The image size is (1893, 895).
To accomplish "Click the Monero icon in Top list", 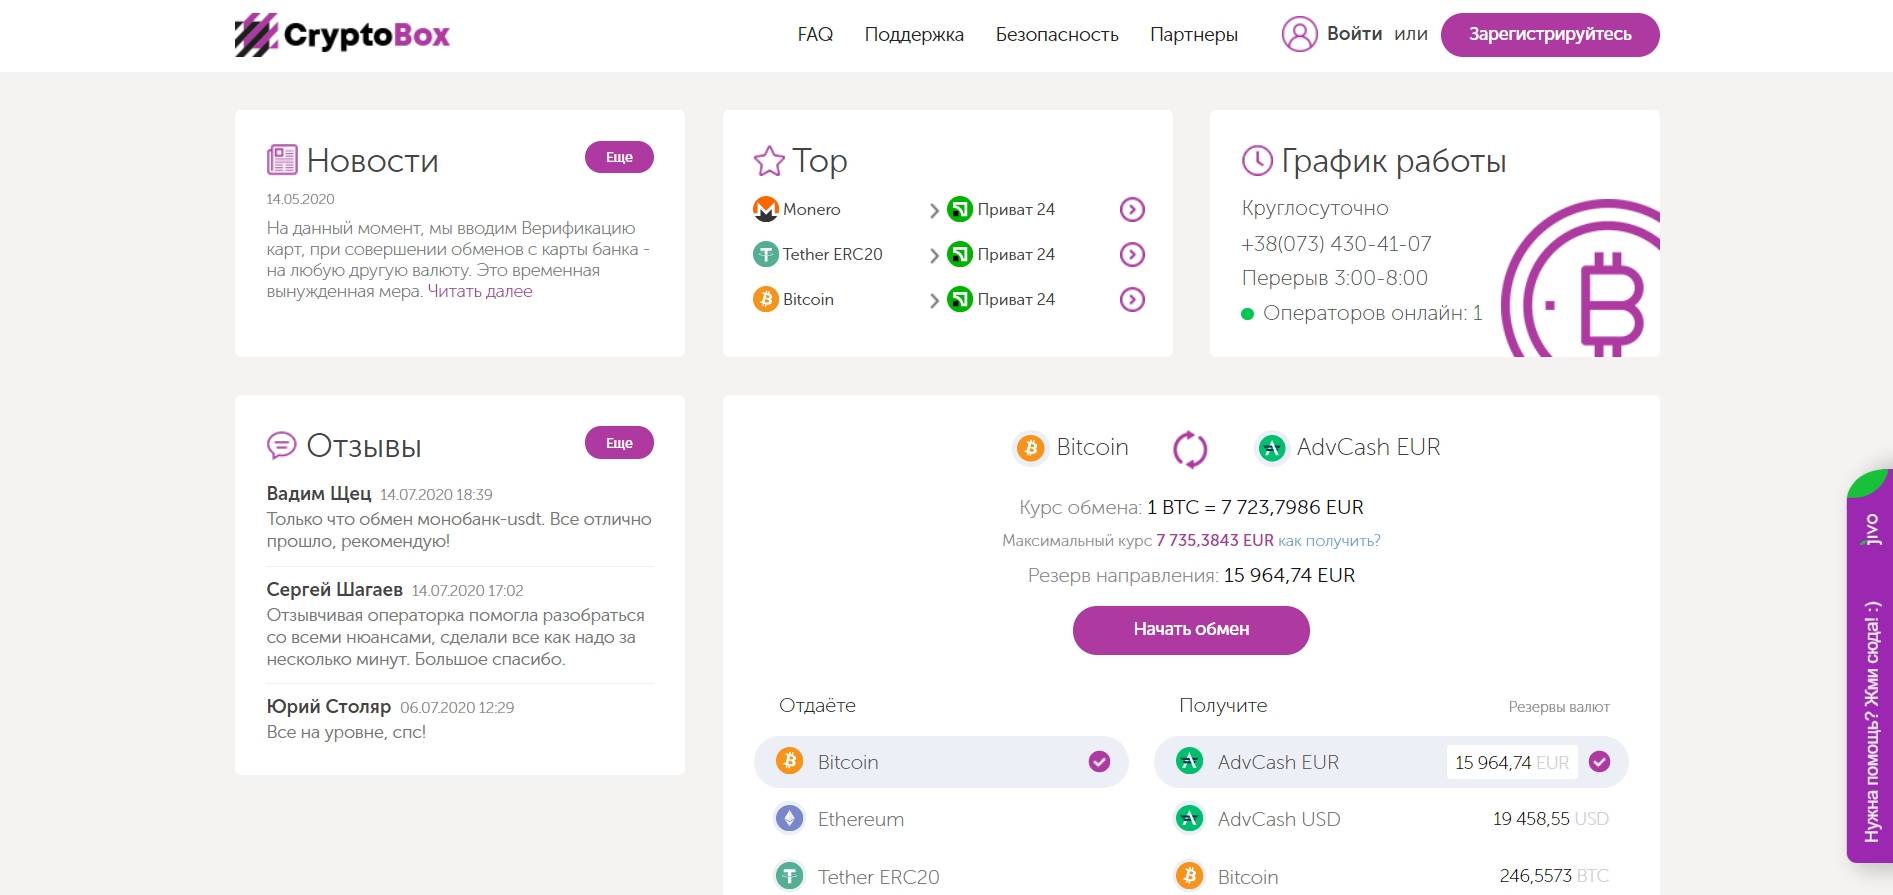I will 765,209.
